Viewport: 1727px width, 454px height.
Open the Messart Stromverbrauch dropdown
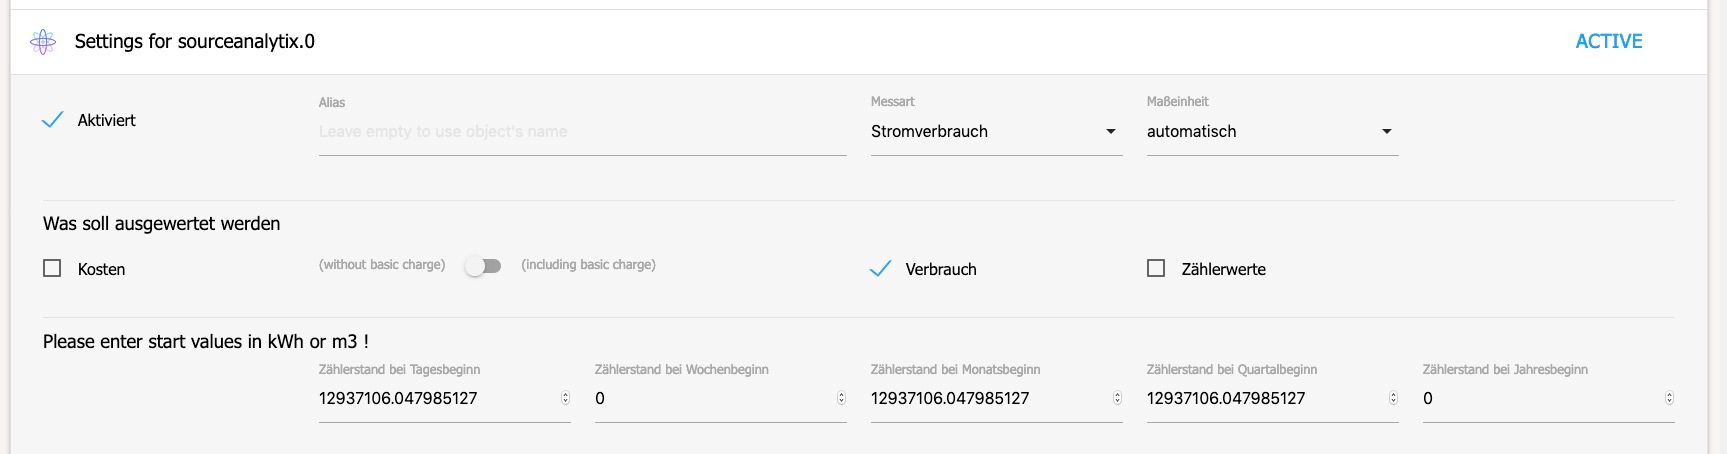[996, 132]
